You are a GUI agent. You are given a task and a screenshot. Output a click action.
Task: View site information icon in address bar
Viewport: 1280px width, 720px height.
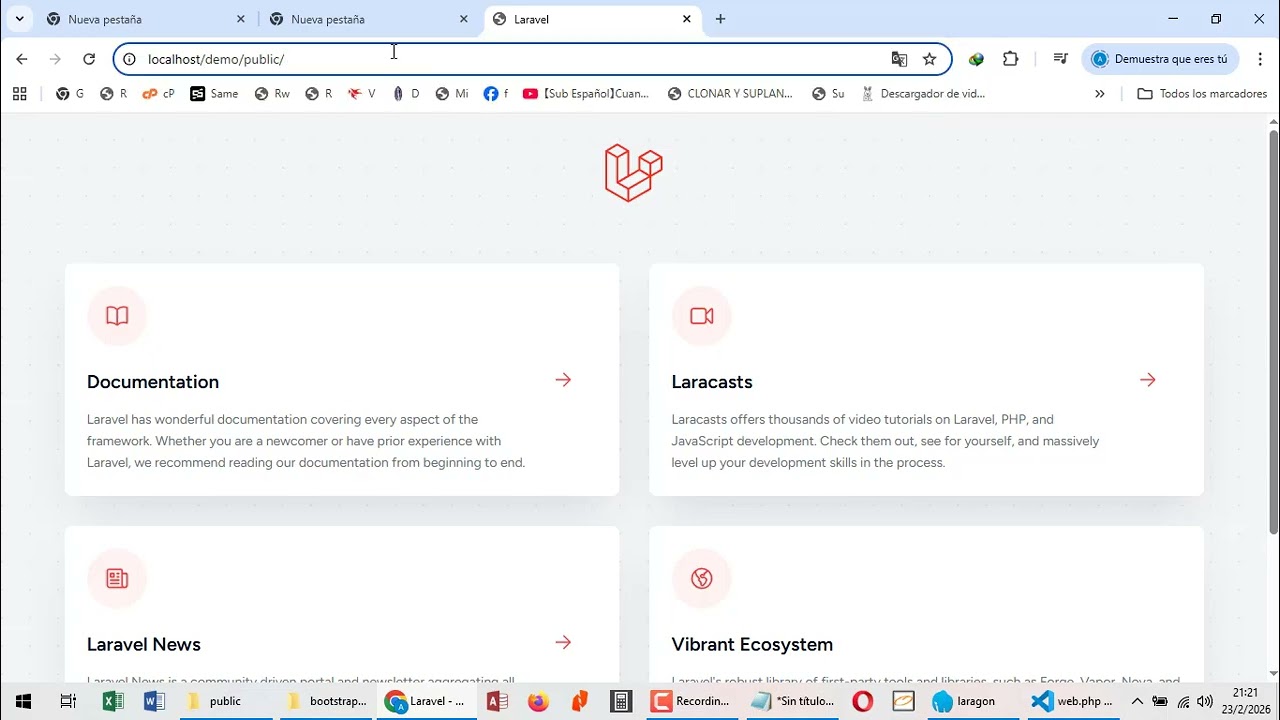point(129,59)
